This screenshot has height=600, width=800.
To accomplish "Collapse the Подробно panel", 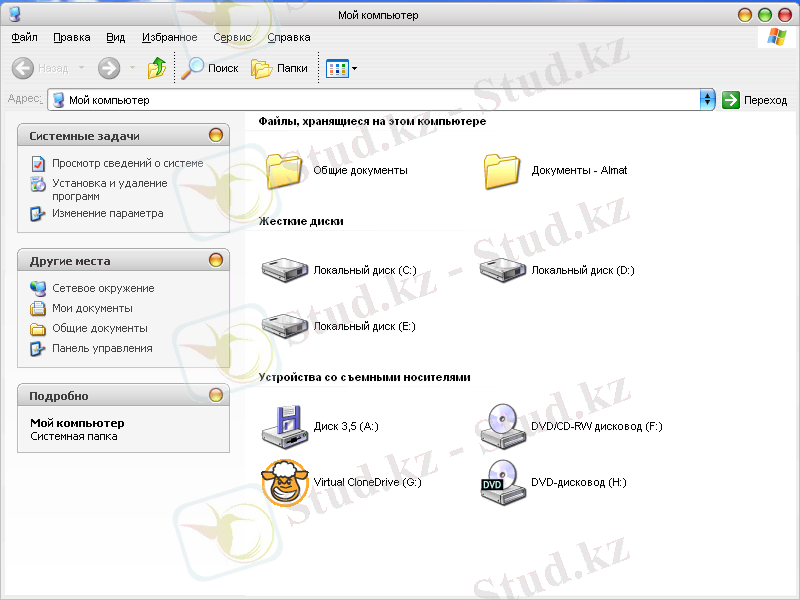I will coord(216,395).
